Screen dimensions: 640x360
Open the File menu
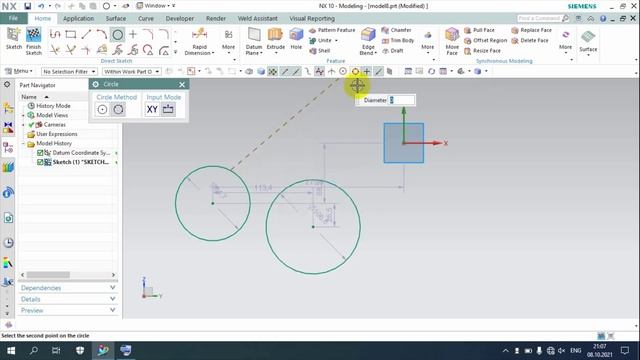(x=13, y=18)
